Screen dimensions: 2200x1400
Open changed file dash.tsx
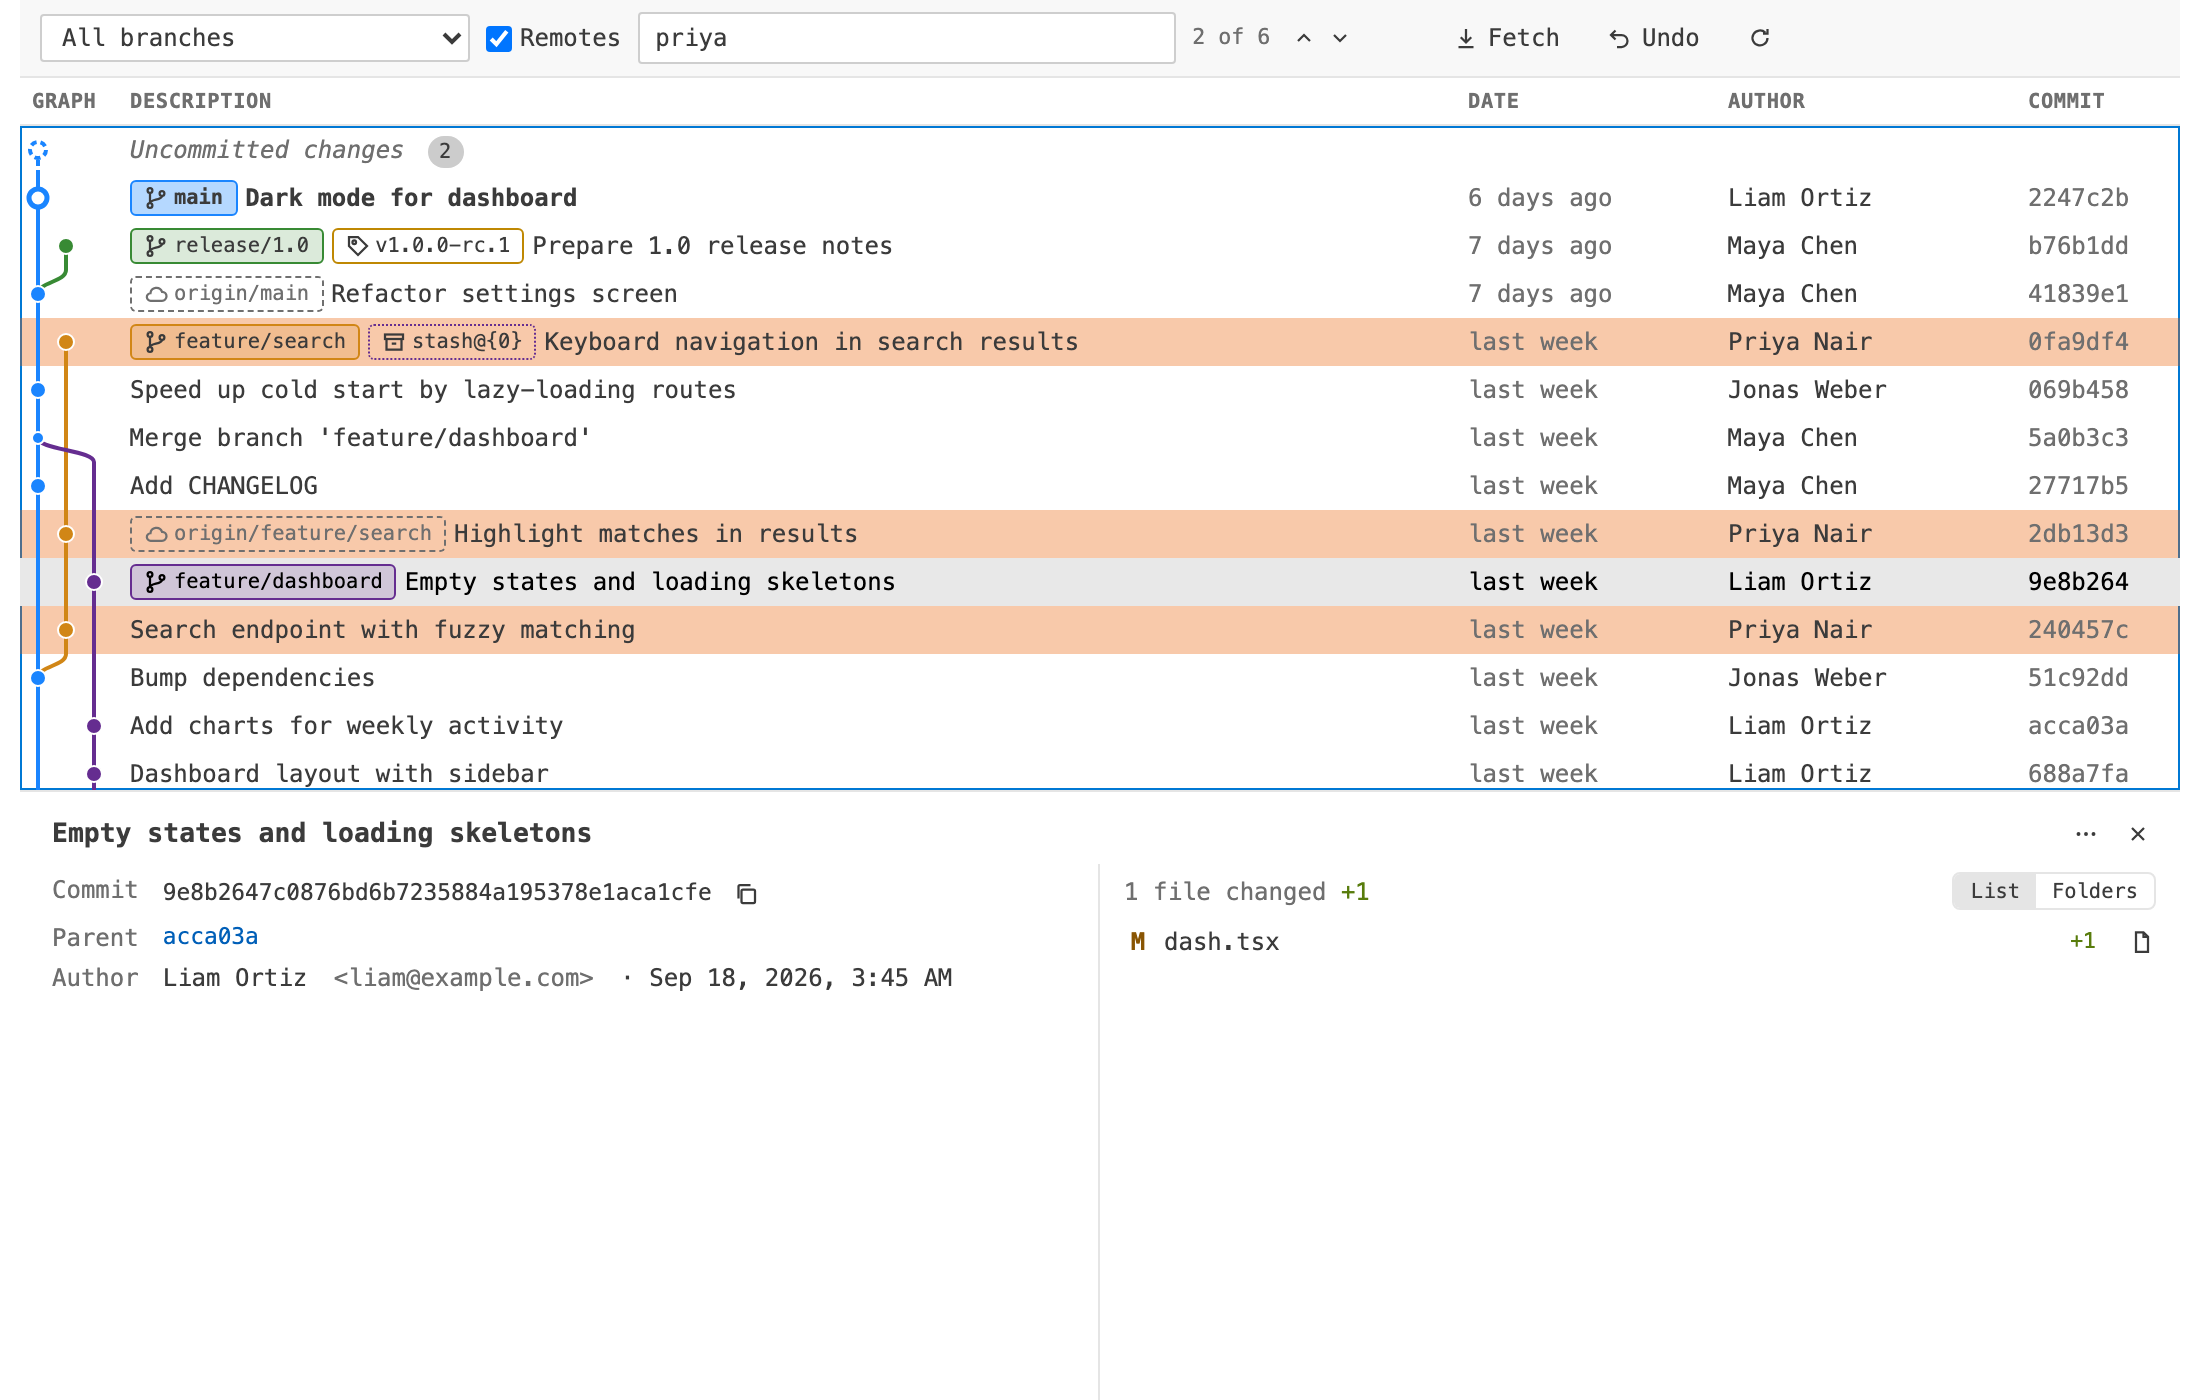click(x=1221, y=942)
